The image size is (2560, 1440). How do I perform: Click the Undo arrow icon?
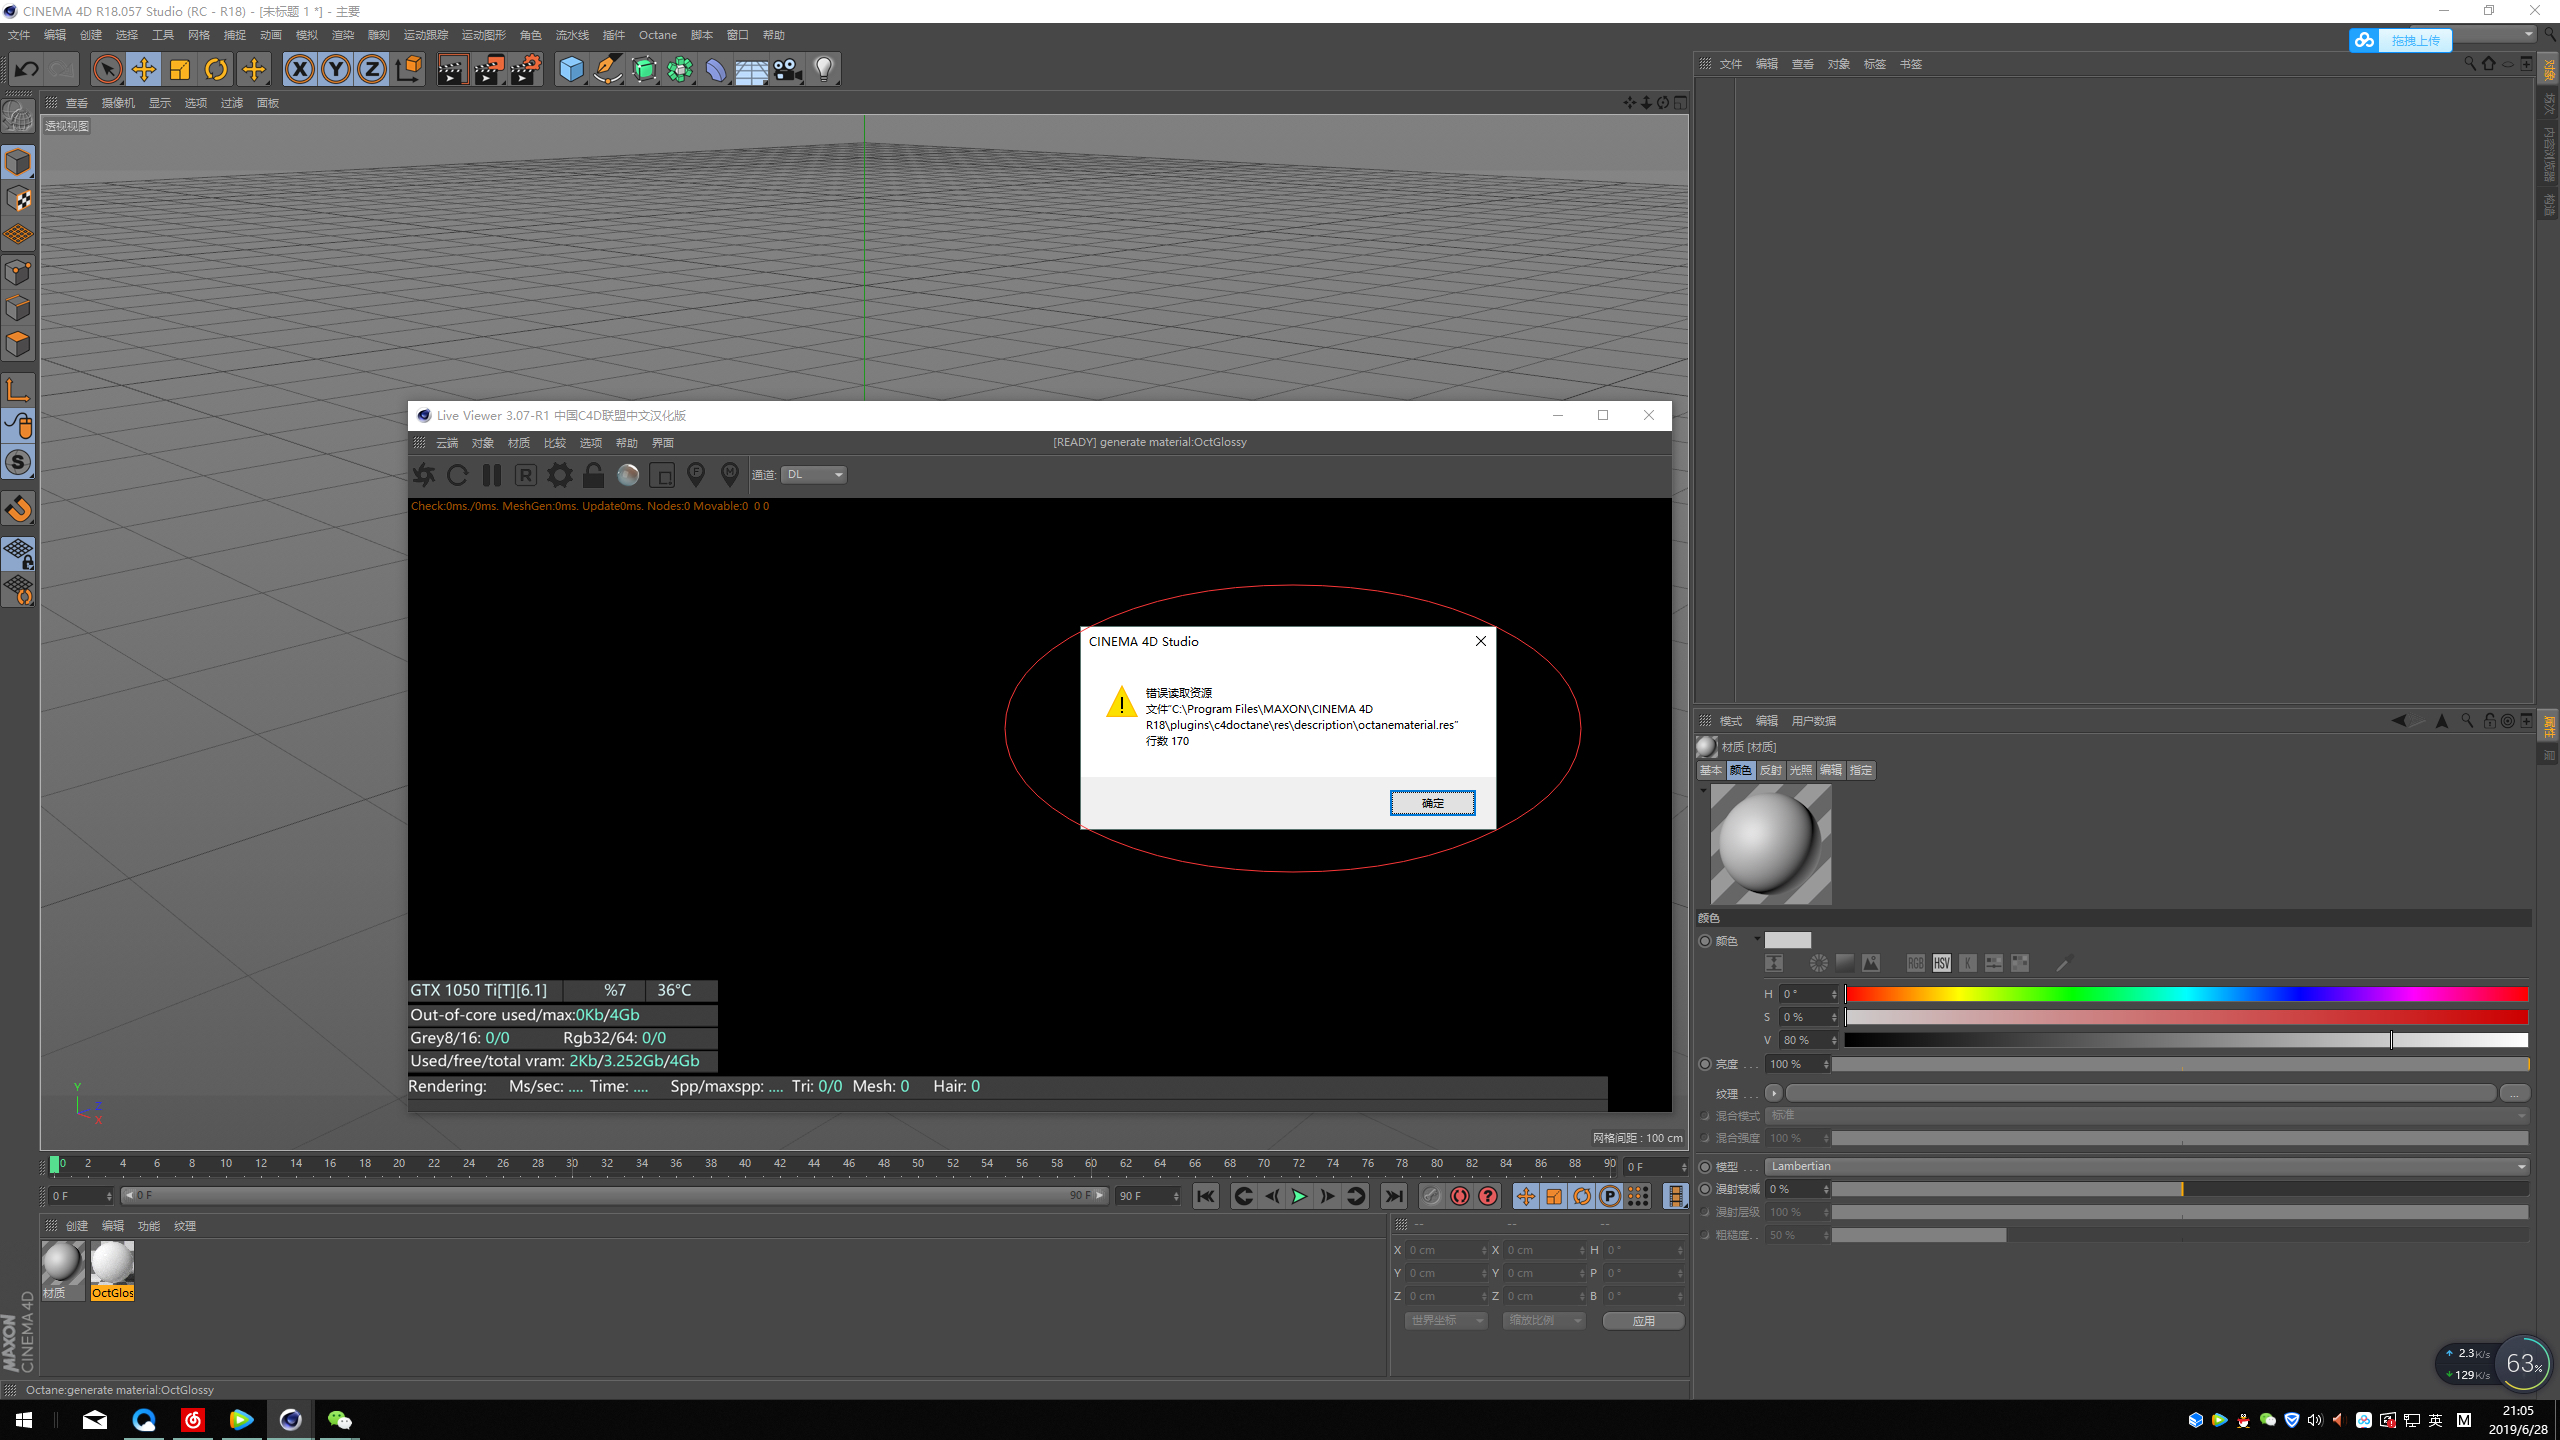(x=27, y=69)
